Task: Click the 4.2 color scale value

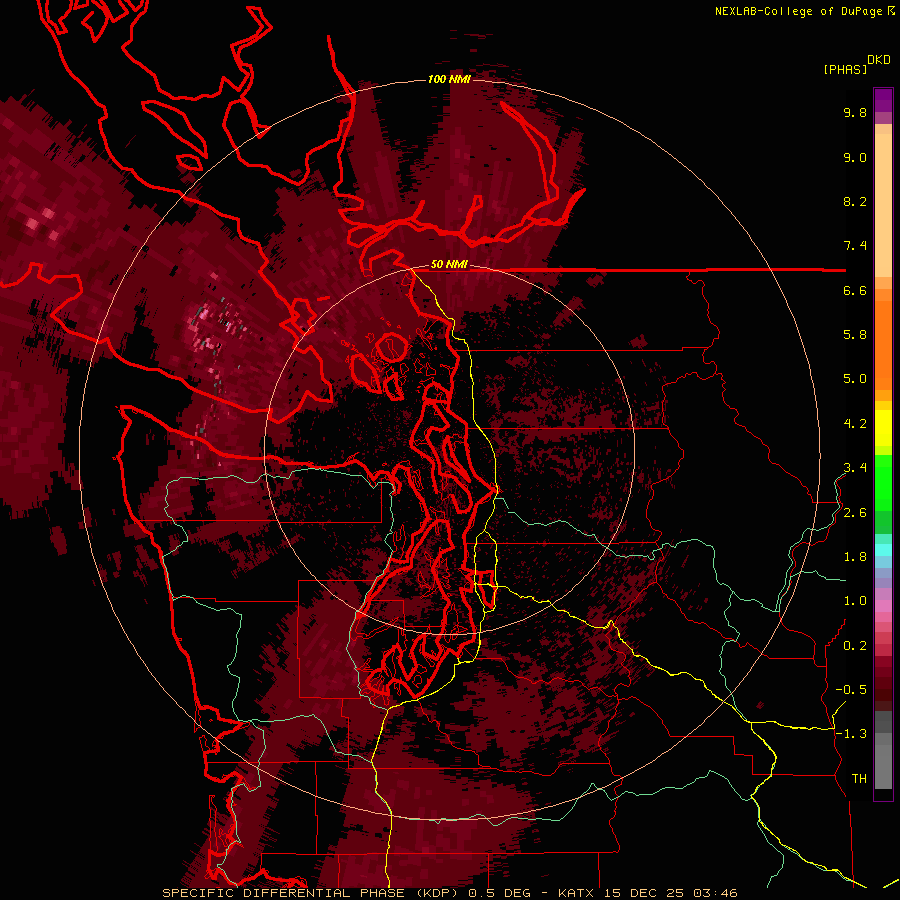Action: (855, 424)
